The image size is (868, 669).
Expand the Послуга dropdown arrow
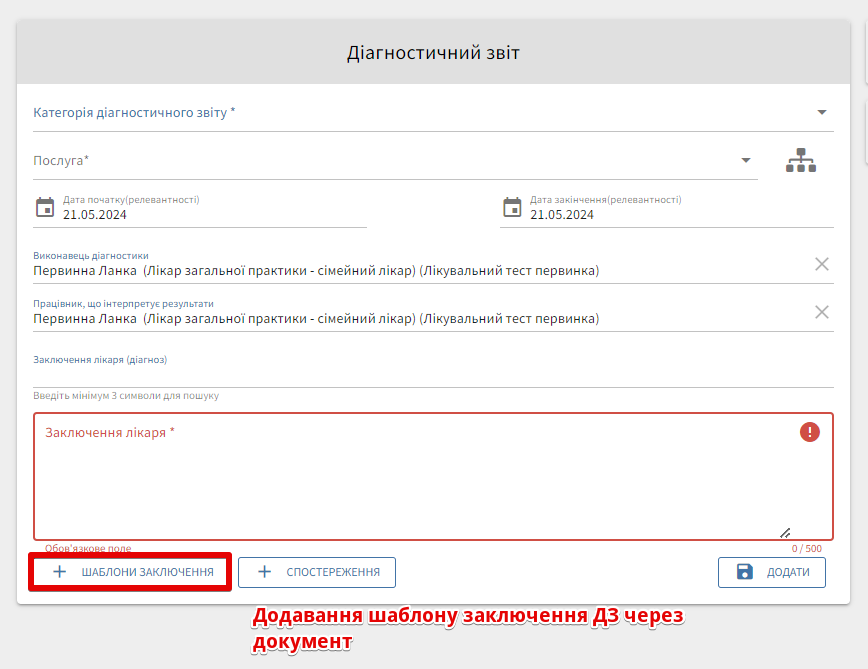(745, 160)
